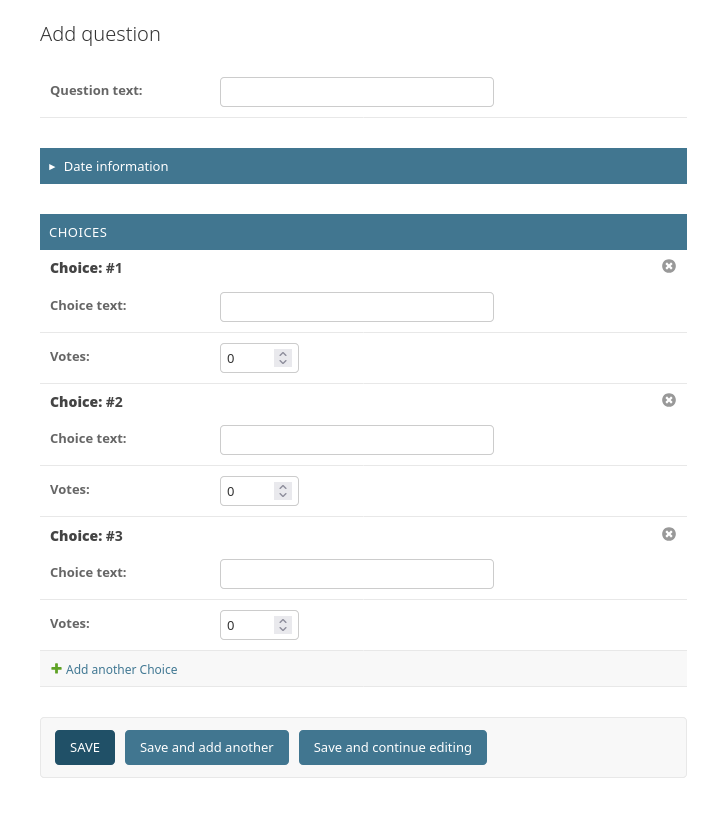727x818 pixels.
Task: Click the green plus icon beside Add another Choice
Action: click(x=56, y=669)
